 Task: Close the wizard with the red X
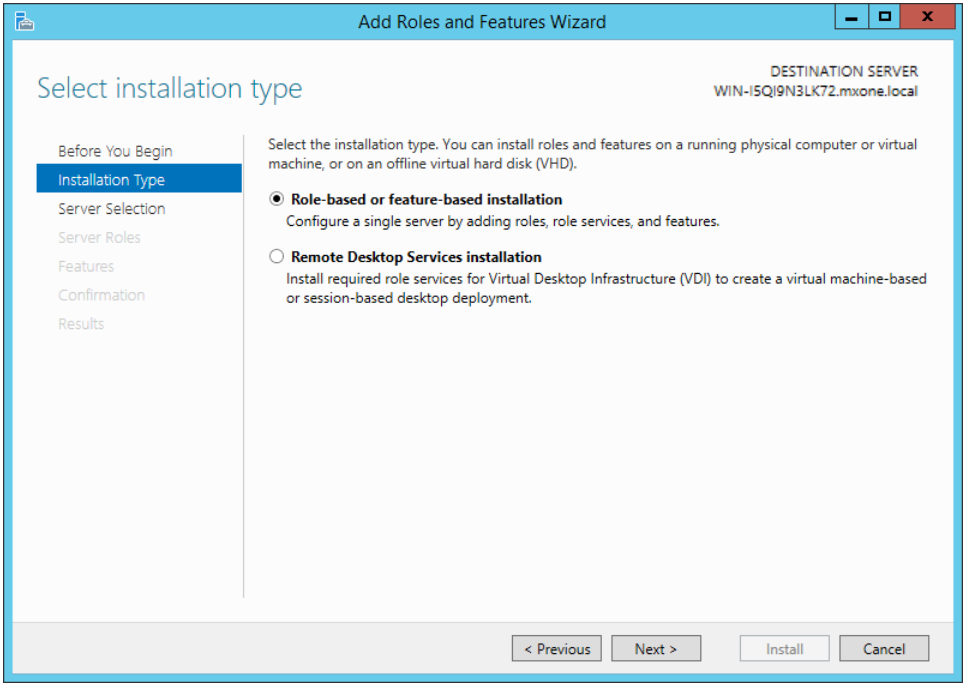click(x=927, y=17)
